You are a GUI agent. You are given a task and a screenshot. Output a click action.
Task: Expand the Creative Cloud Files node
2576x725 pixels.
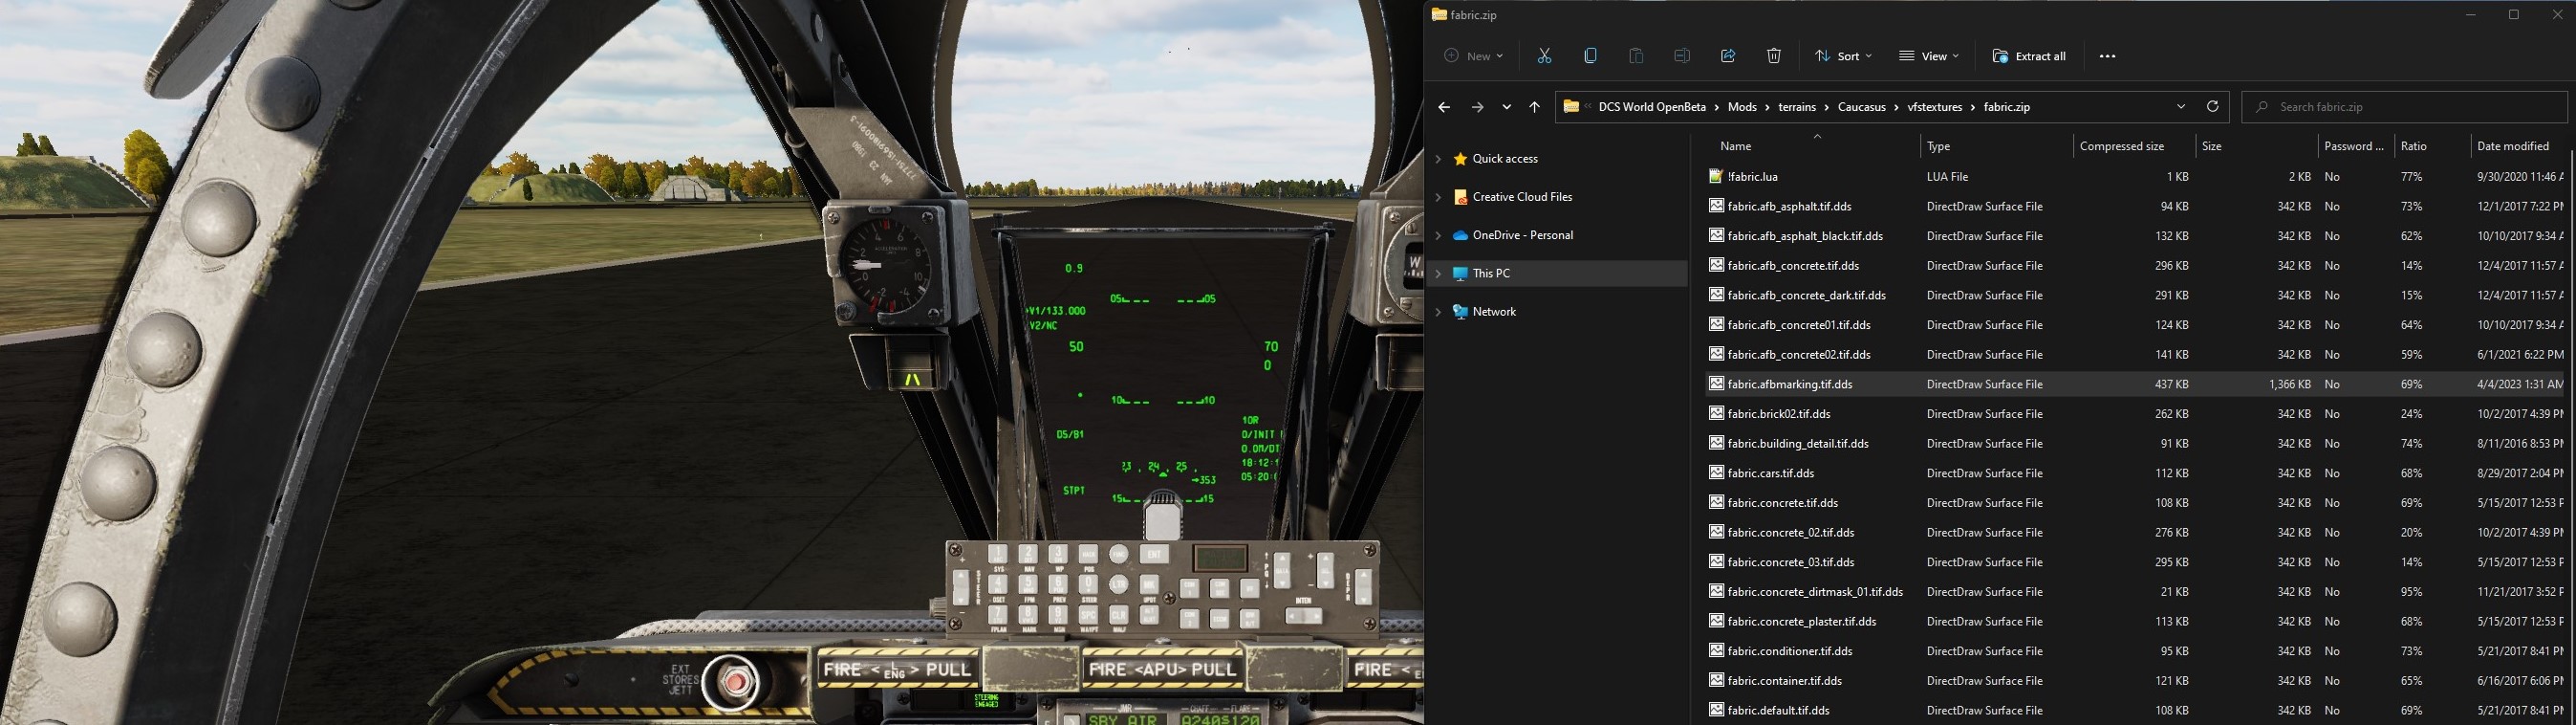pos(1438,197)
